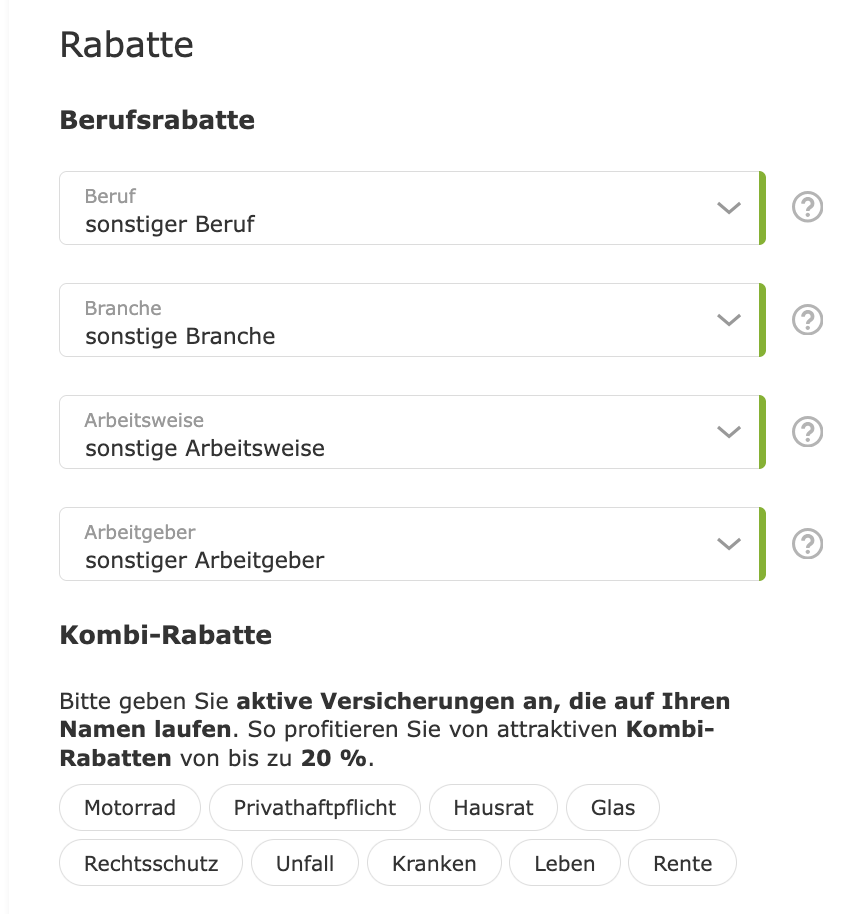This screenshot has width=866, height=914.
Task: Toggle the Leben insurance option
Action: coord(565,863)
